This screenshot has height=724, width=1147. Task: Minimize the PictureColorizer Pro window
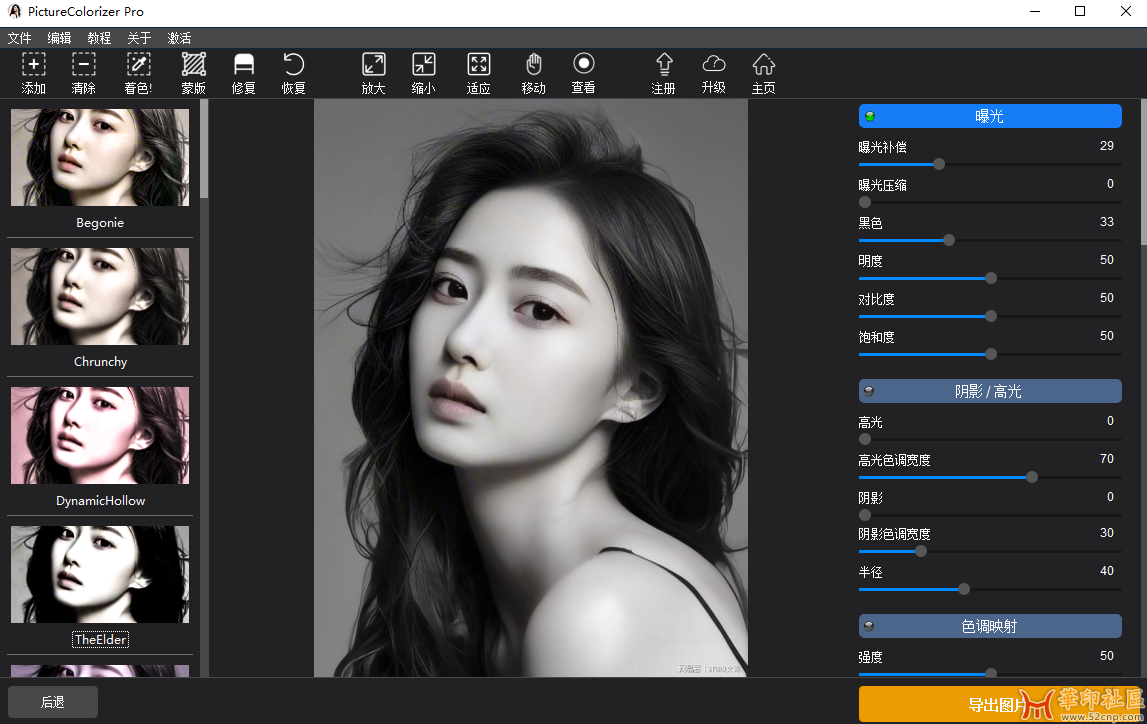1034,11
